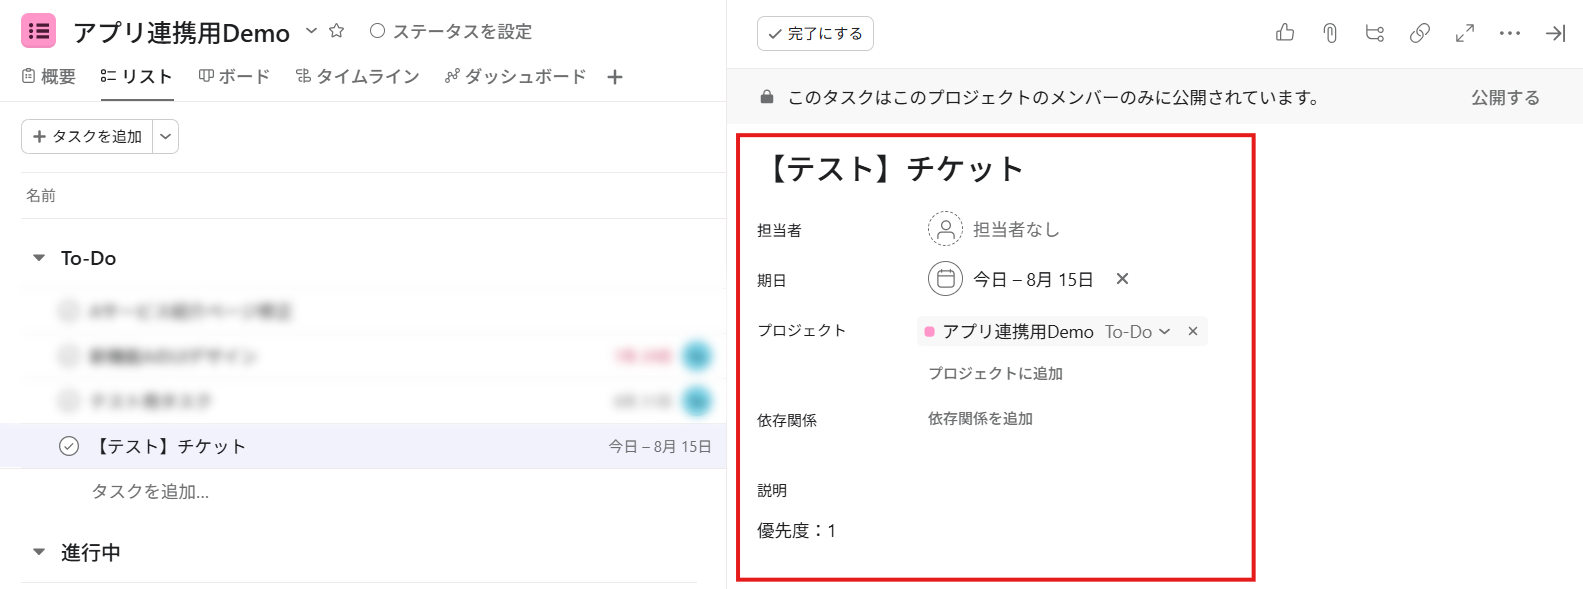Collapse the 進行中 section

tap(39, 551)
